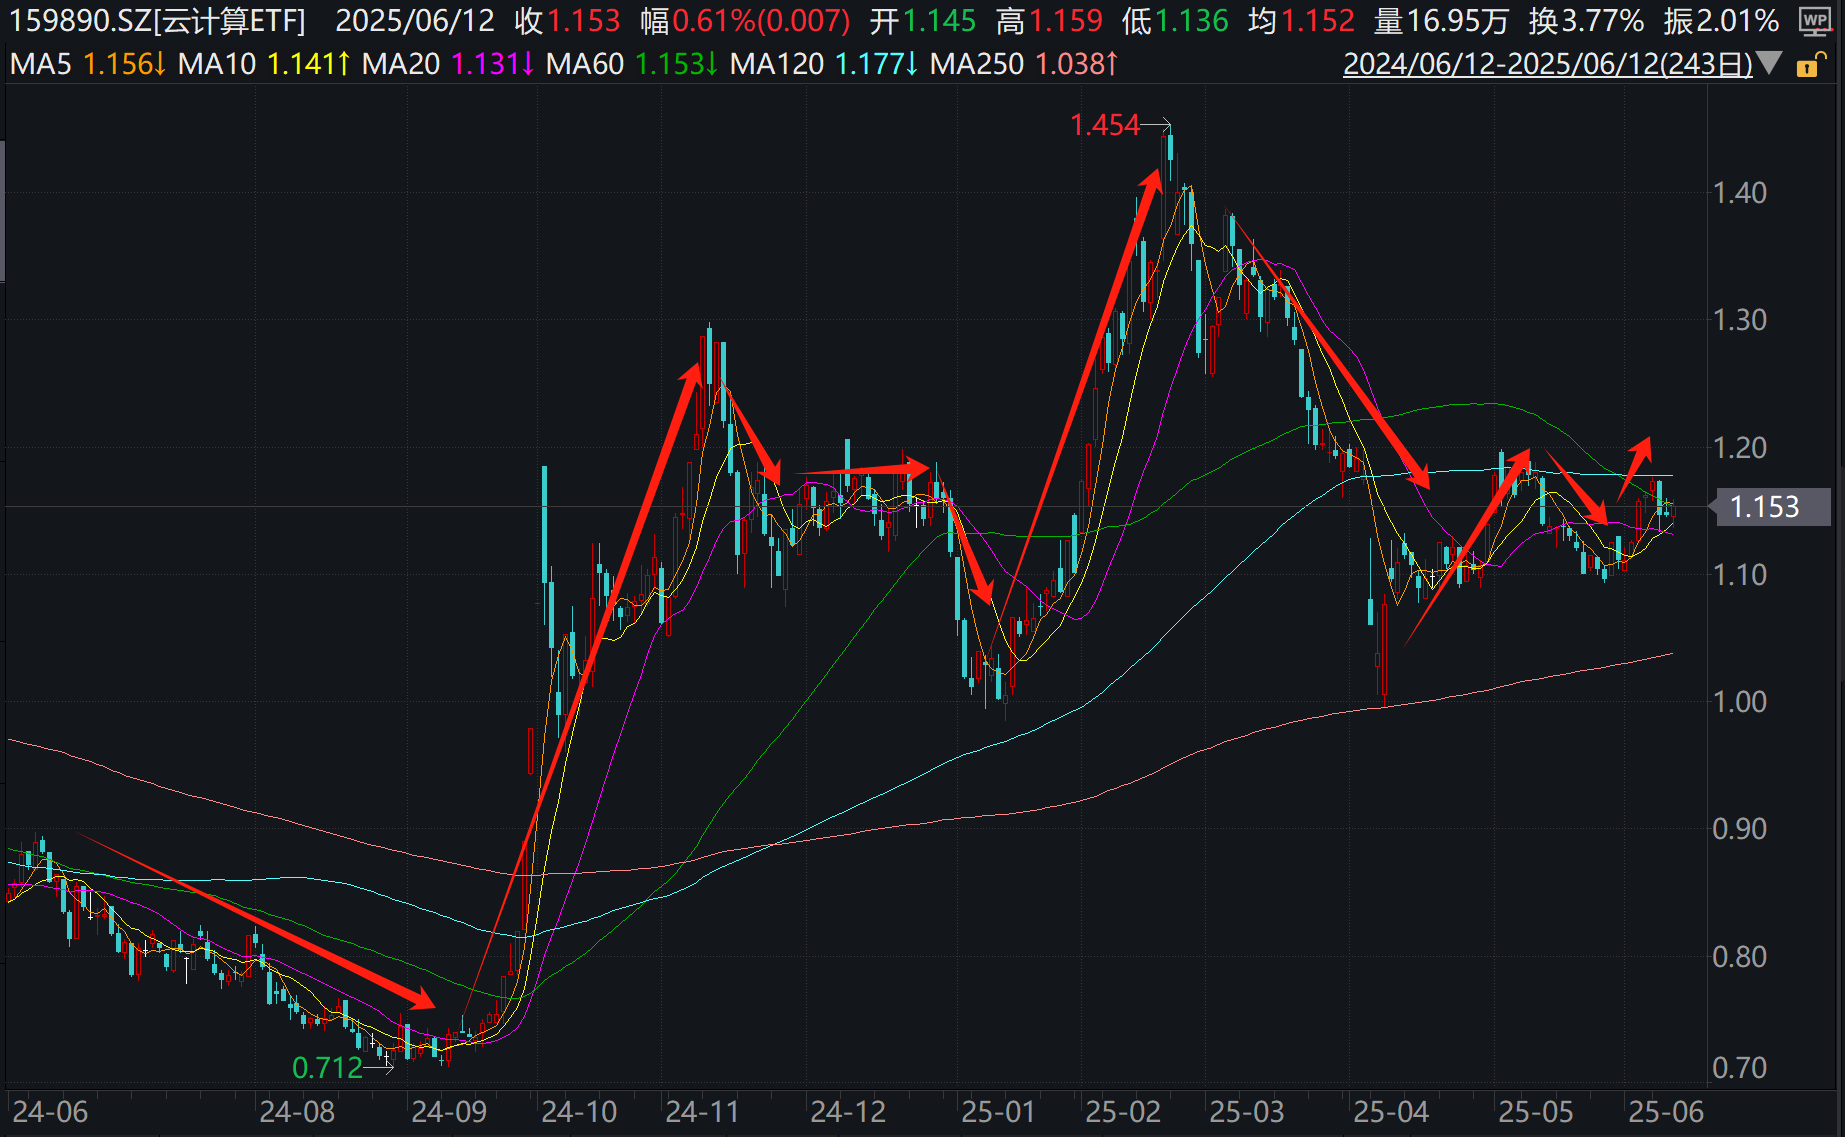The height and width of the screenshot is (1137, 1845).
Task: Click the 24-10 date axis label
Action: pyautogui.click(x=579, y=1112)
